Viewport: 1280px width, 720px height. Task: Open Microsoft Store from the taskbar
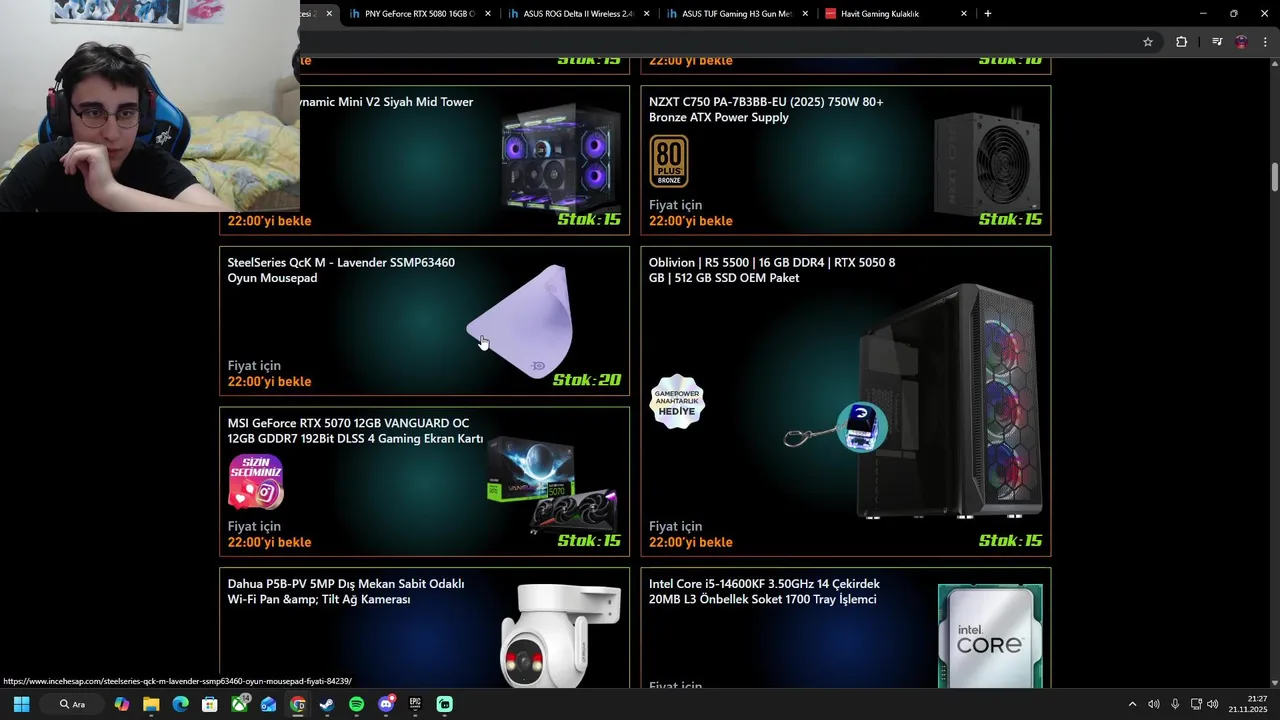(210, 704)
